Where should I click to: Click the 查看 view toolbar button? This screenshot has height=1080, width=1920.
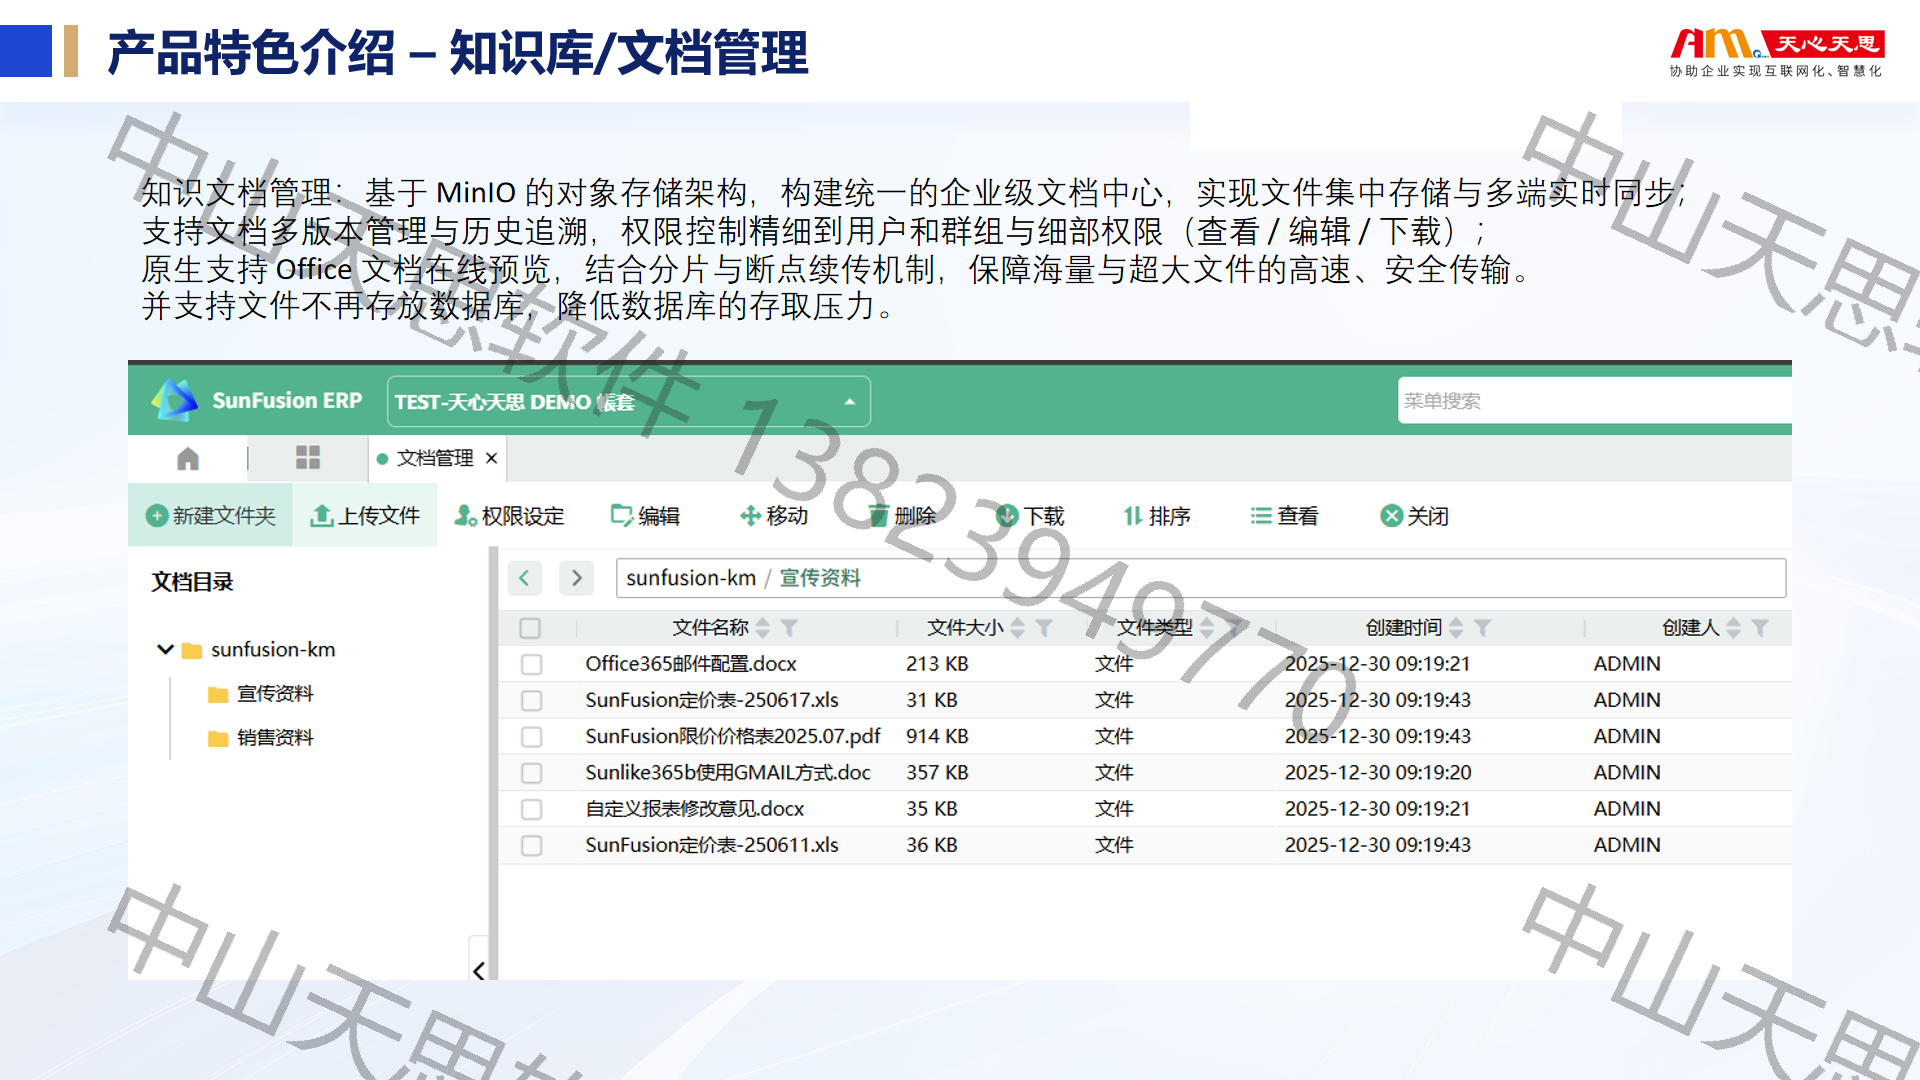(1285, 516)
